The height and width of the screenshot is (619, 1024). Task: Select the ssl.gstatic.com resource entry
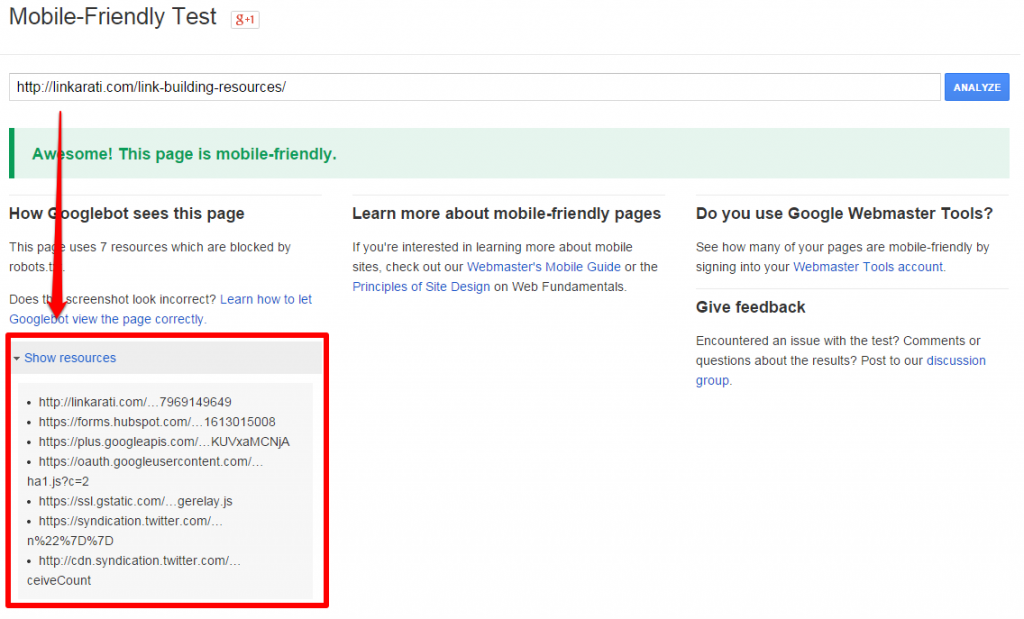(x=135, y=501)
